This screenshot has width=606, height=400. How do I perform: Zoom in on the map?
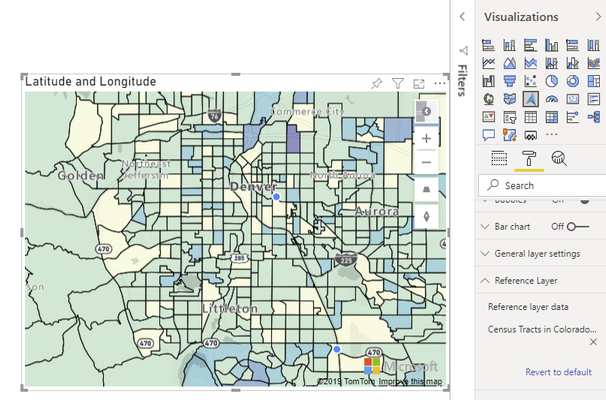[426, 138]
